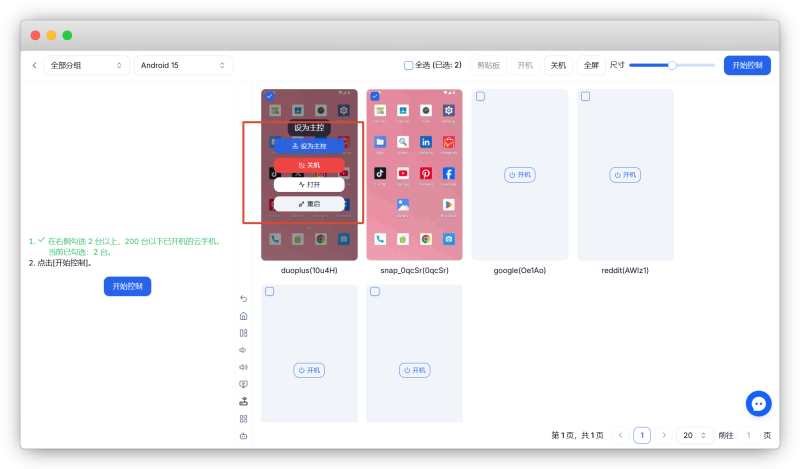The image size is (800, 469).
Task: Tap Play Store icon on snap_0qcSr phone
Action: (448, 205)
